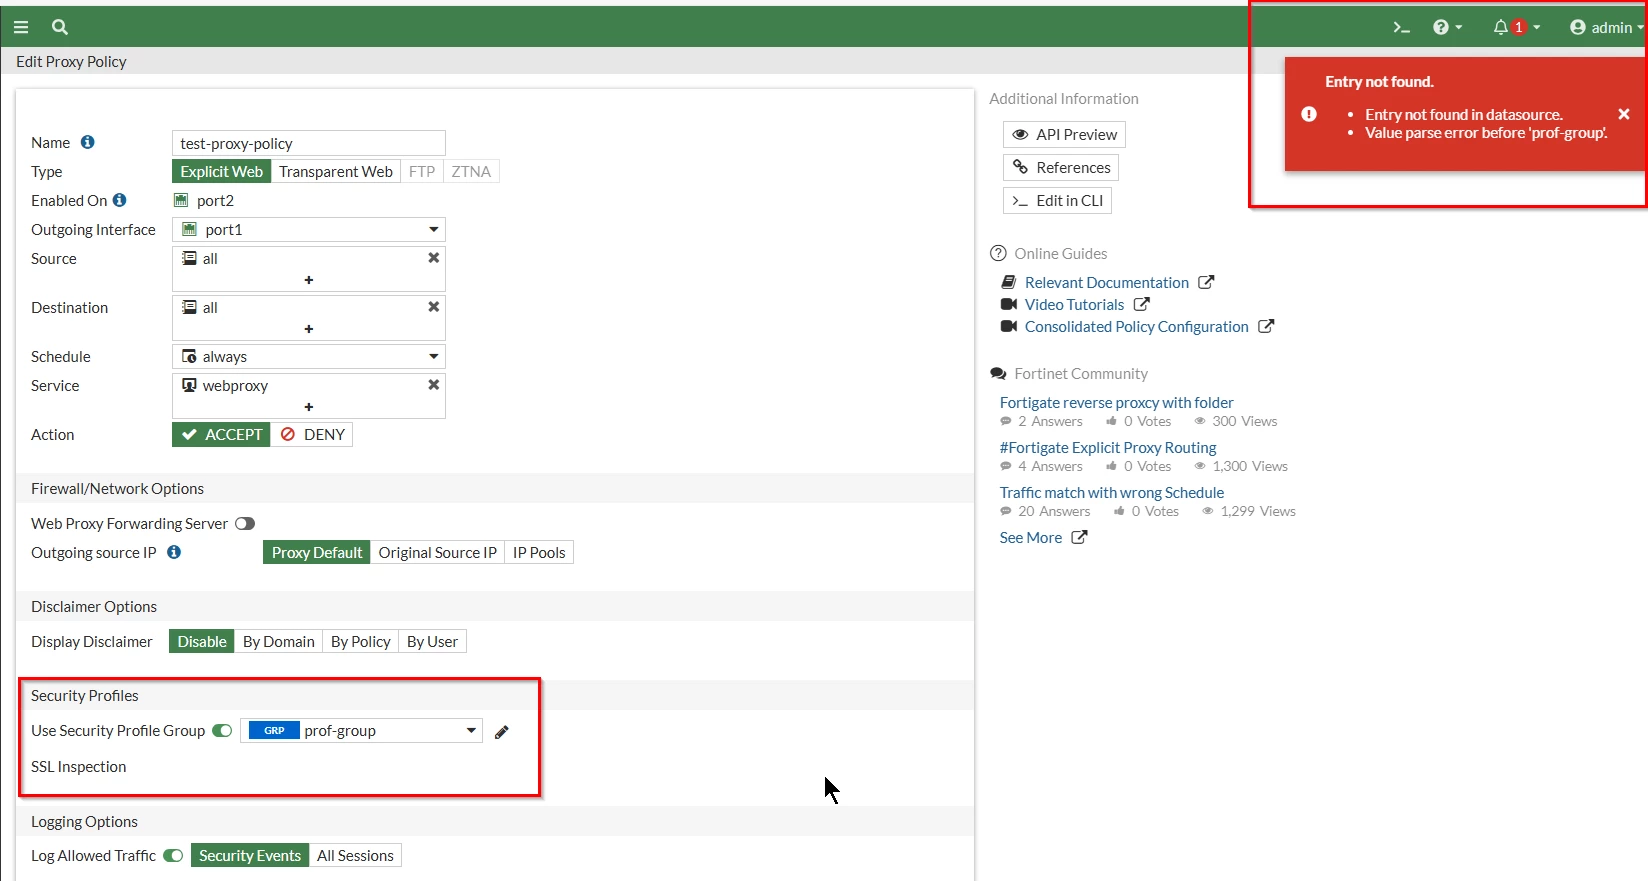The width and height of the screenshot is (1648, 881).
Task: Add a new Source entry
Action: click(309, 280)
